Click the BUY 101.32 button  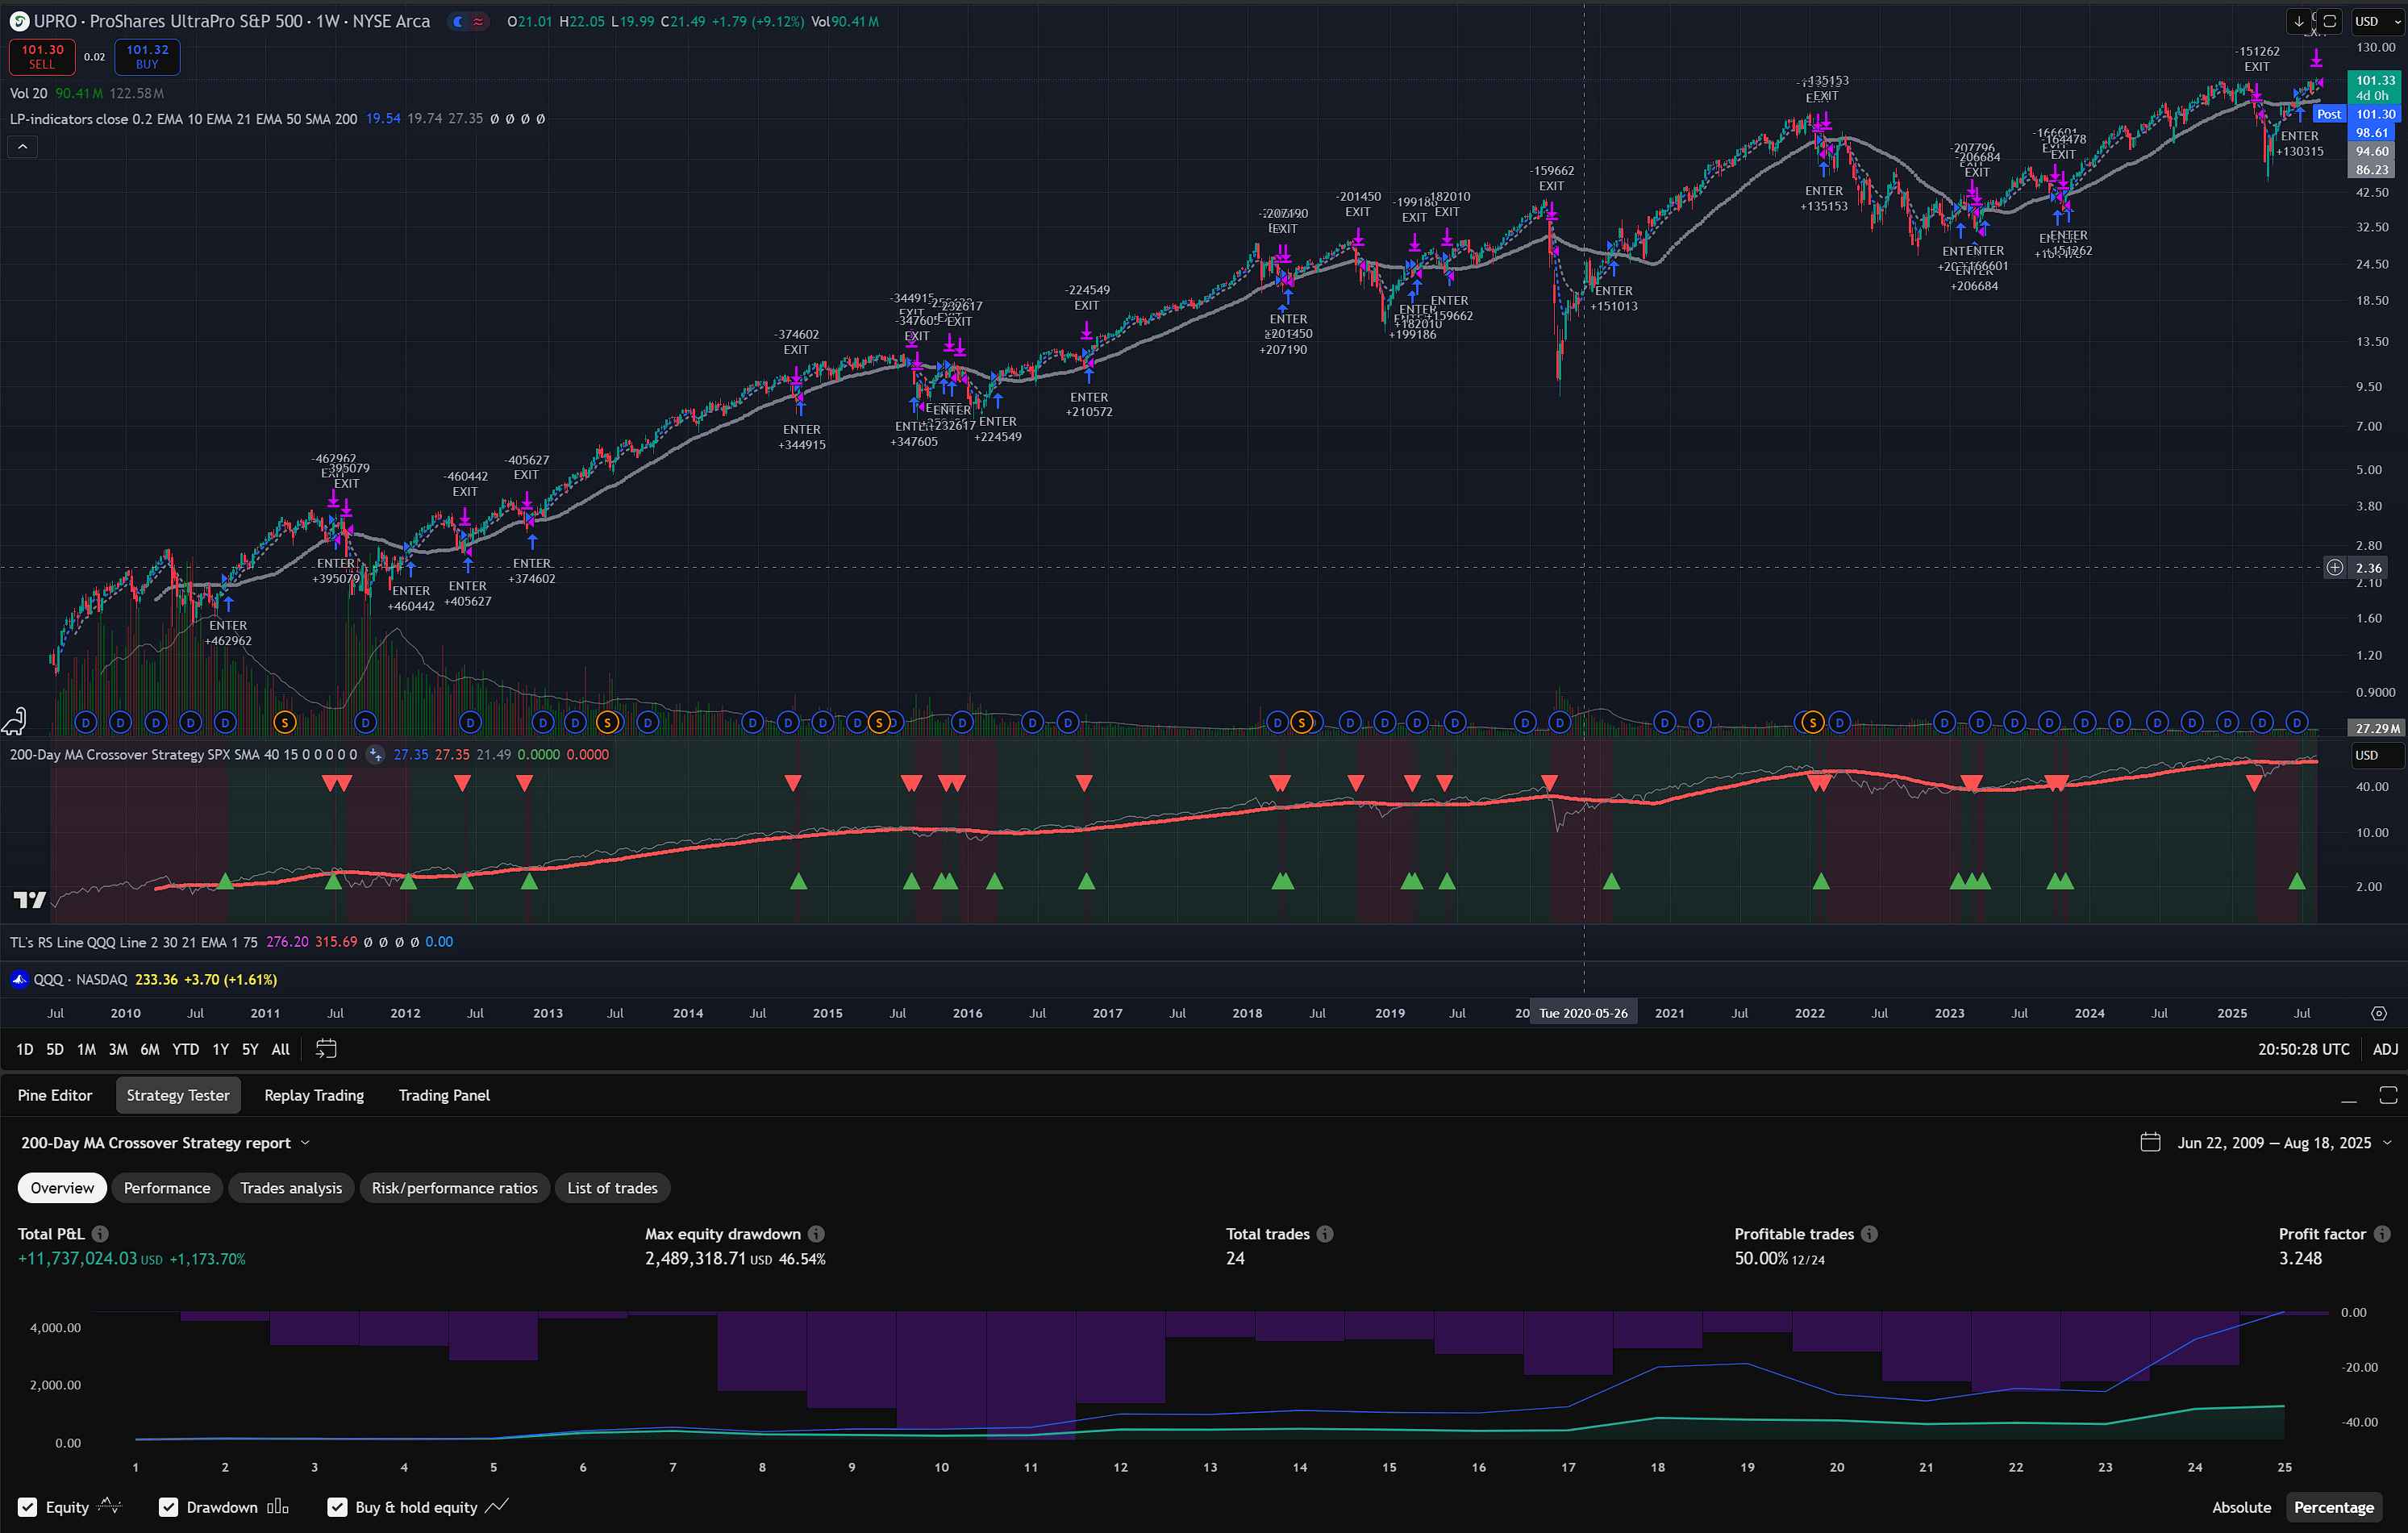[x=147, y=57]
